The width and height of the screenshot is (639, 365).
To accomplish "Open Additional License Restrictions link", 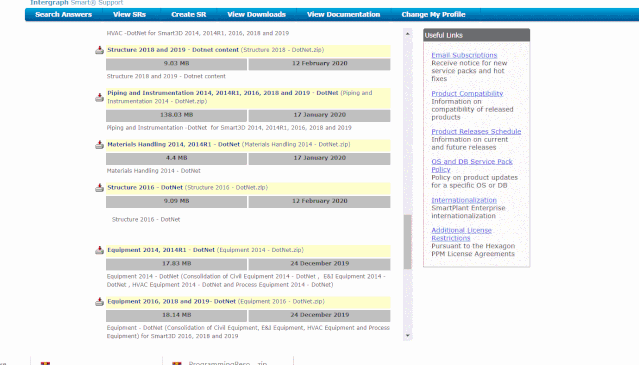I will (461, 234).
